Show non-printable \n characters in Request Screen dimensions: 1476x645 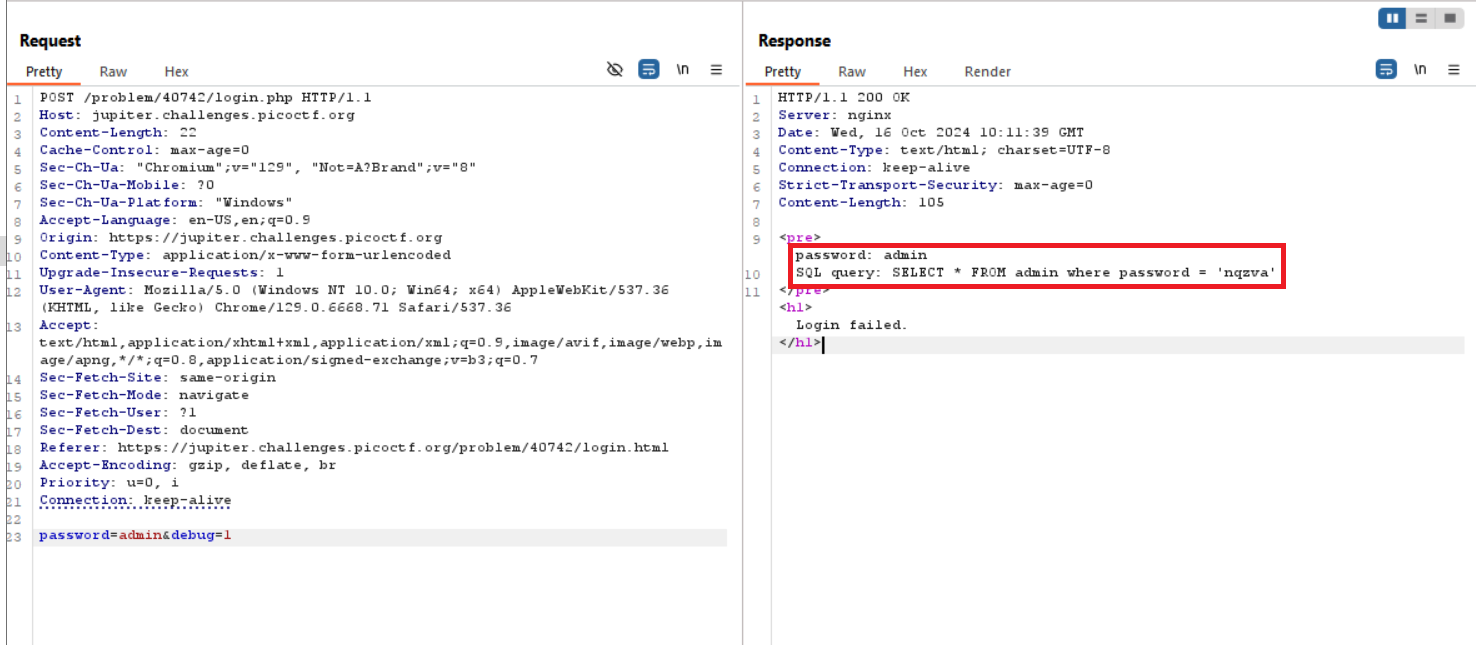coord(683,70)
